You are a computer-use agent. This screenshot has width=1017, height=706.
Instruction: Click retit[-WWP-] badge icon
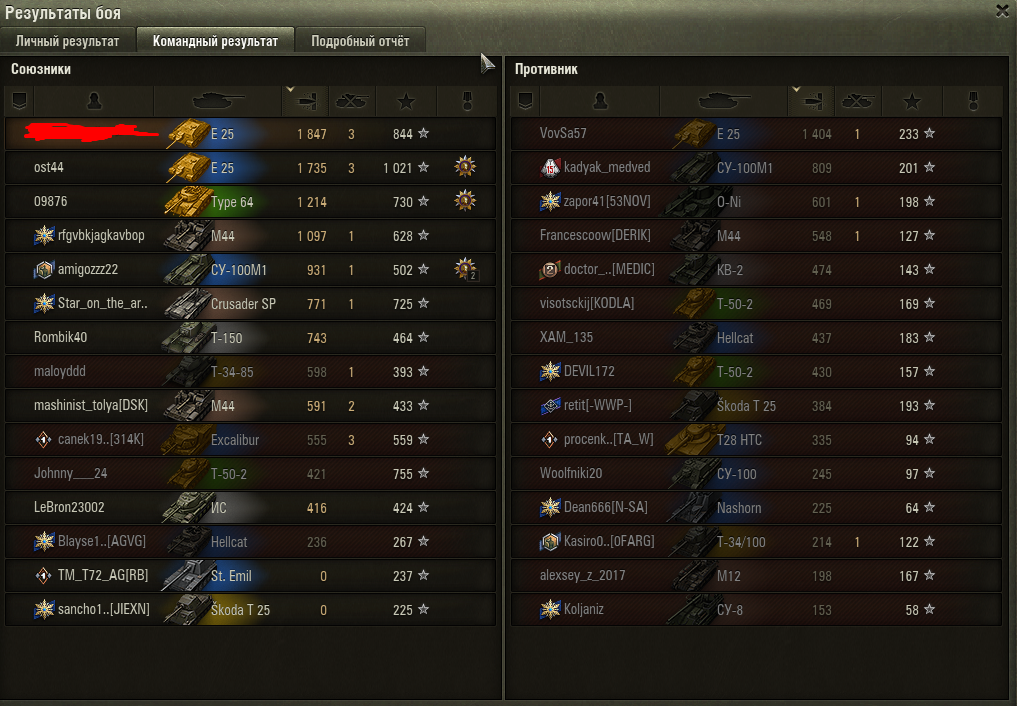pos(550,405)
